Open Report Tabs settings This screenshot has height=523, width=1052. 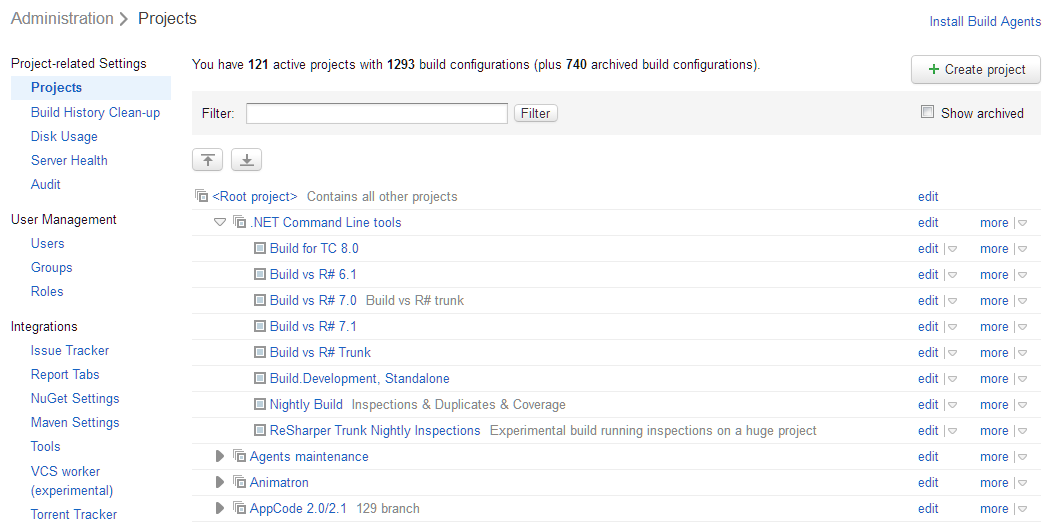[65, 375]
